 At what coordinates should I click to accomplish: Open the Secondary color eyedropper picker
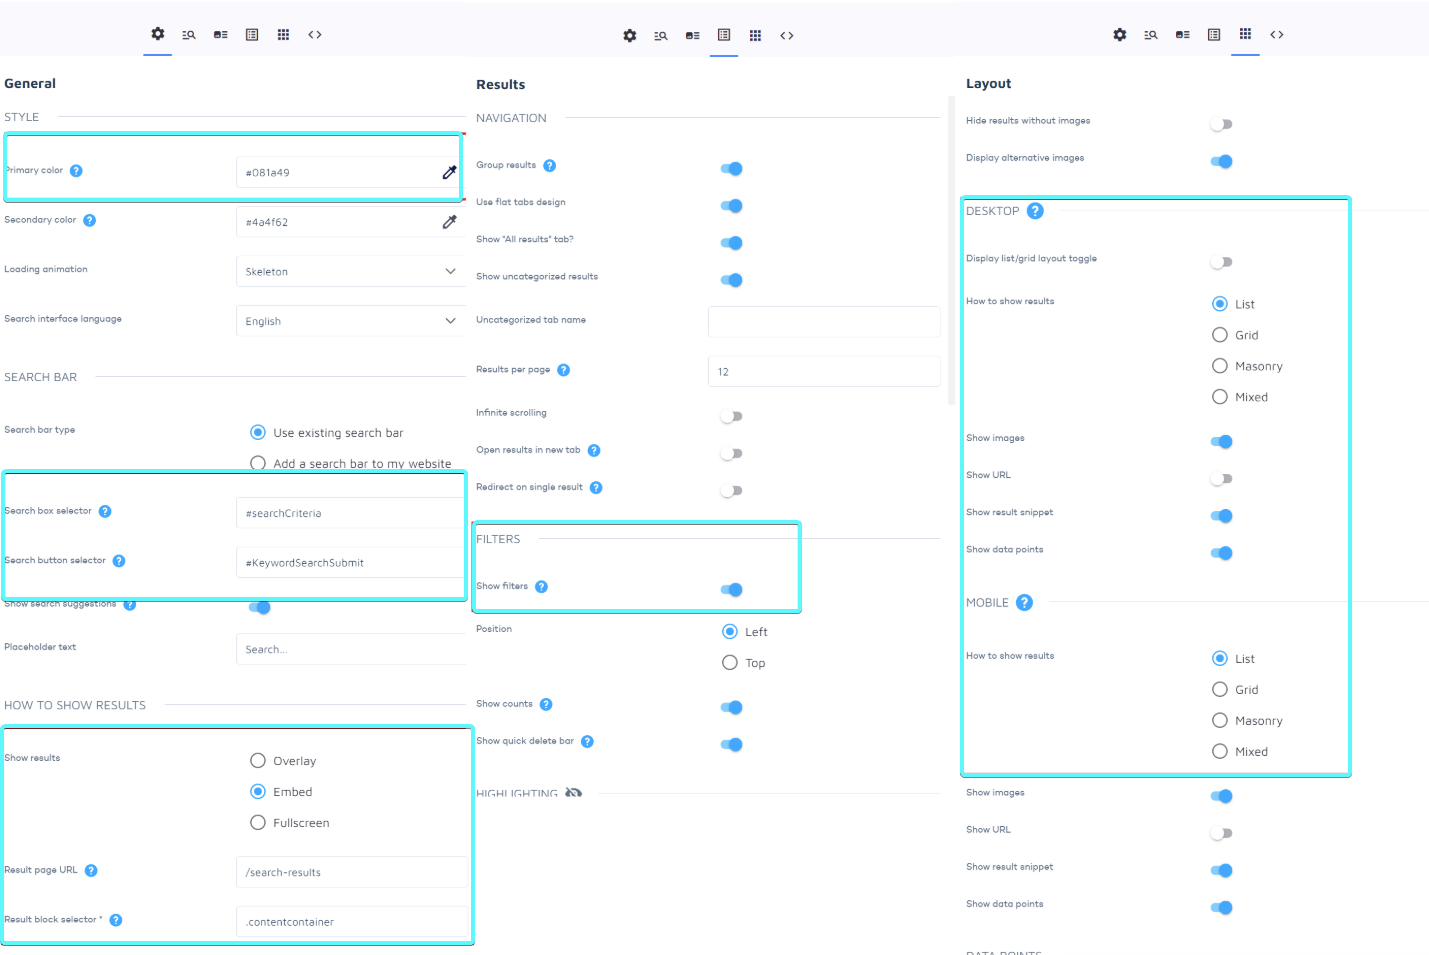(449, 222)
